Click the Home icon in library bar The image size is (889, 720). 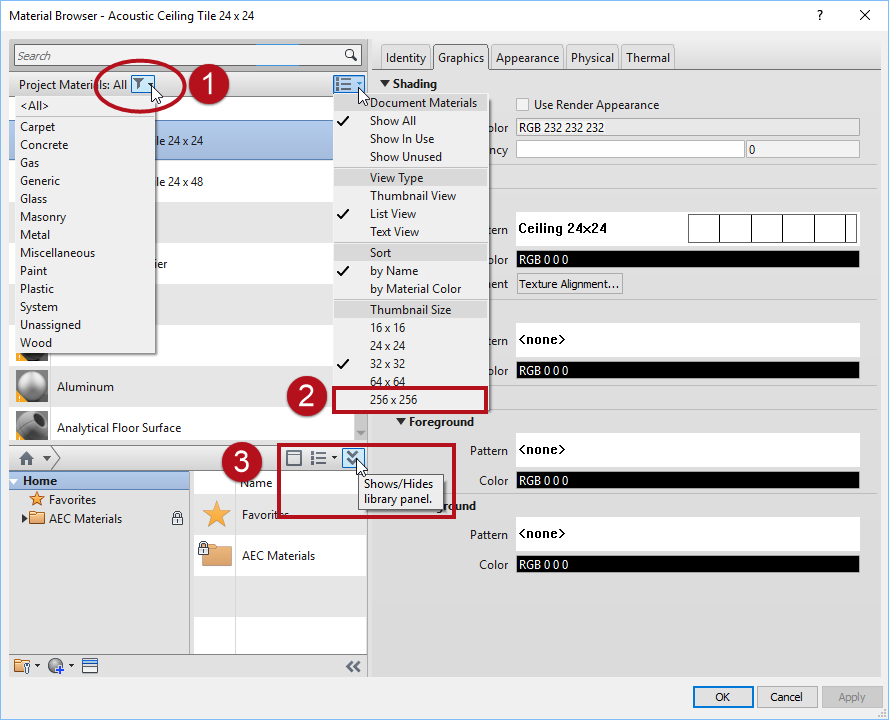[x=27, y=459]
